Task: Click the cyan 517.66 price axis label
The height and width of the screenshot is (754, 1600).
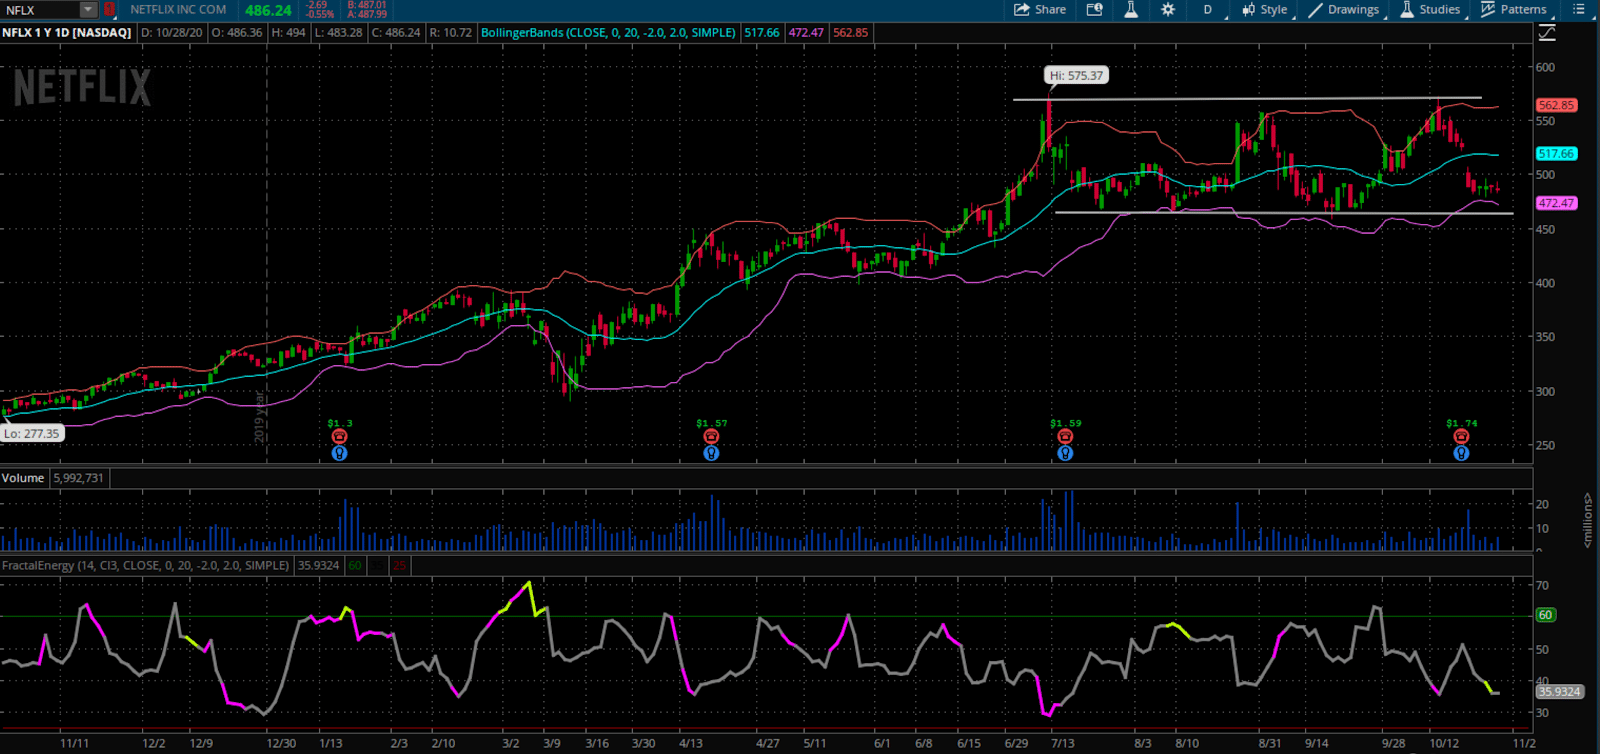Action: coord(1556,154)
